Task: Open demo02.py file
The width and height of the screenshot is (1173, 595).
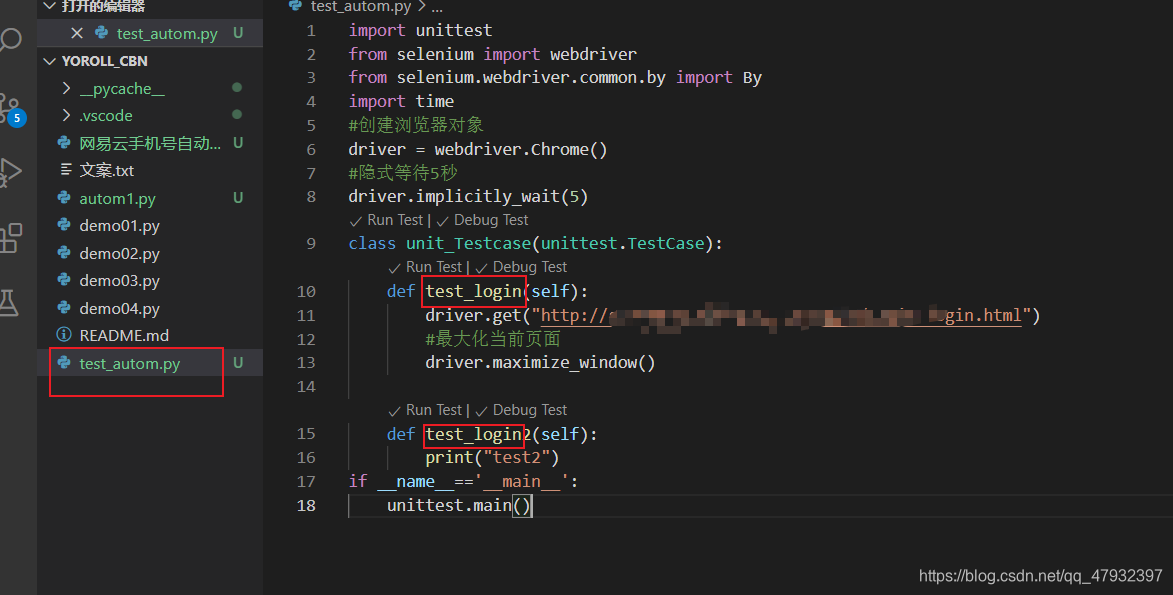Action: [x=119, y=253]
